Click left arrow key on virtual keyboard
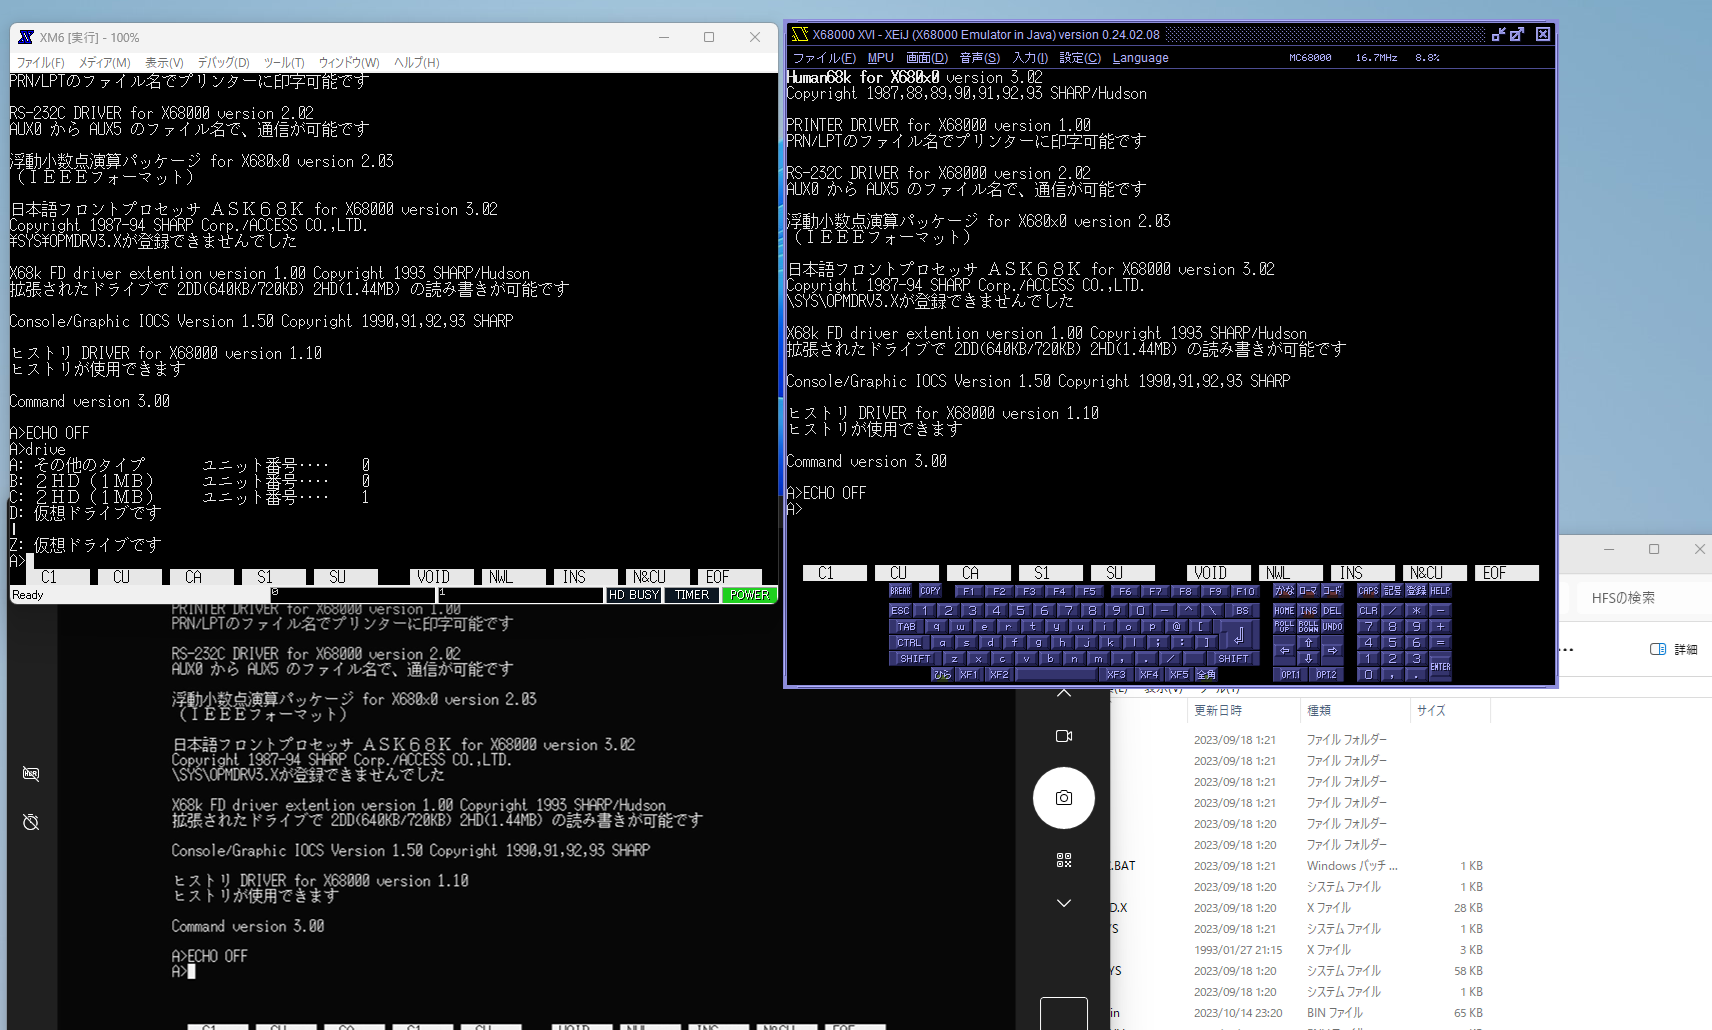The height and width of the screenshot is (1030, 1712). 1285,651
